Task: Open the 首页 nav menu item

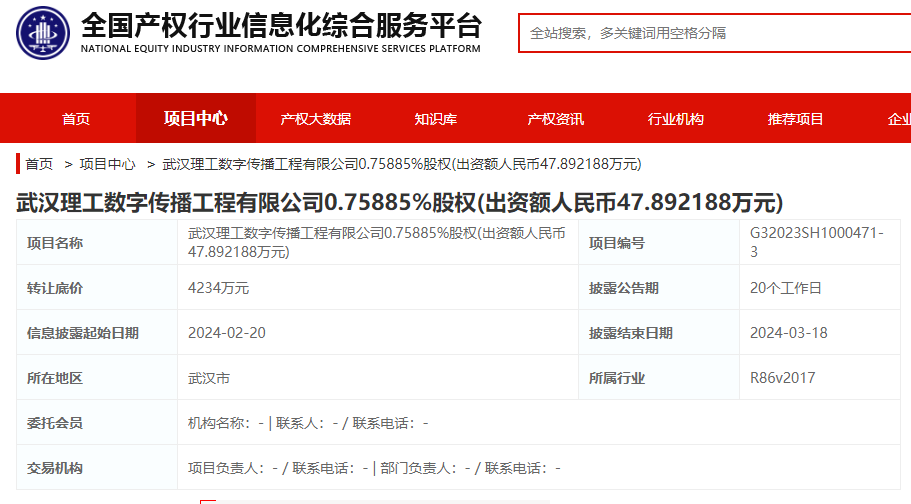Action: tap(76, 119)
